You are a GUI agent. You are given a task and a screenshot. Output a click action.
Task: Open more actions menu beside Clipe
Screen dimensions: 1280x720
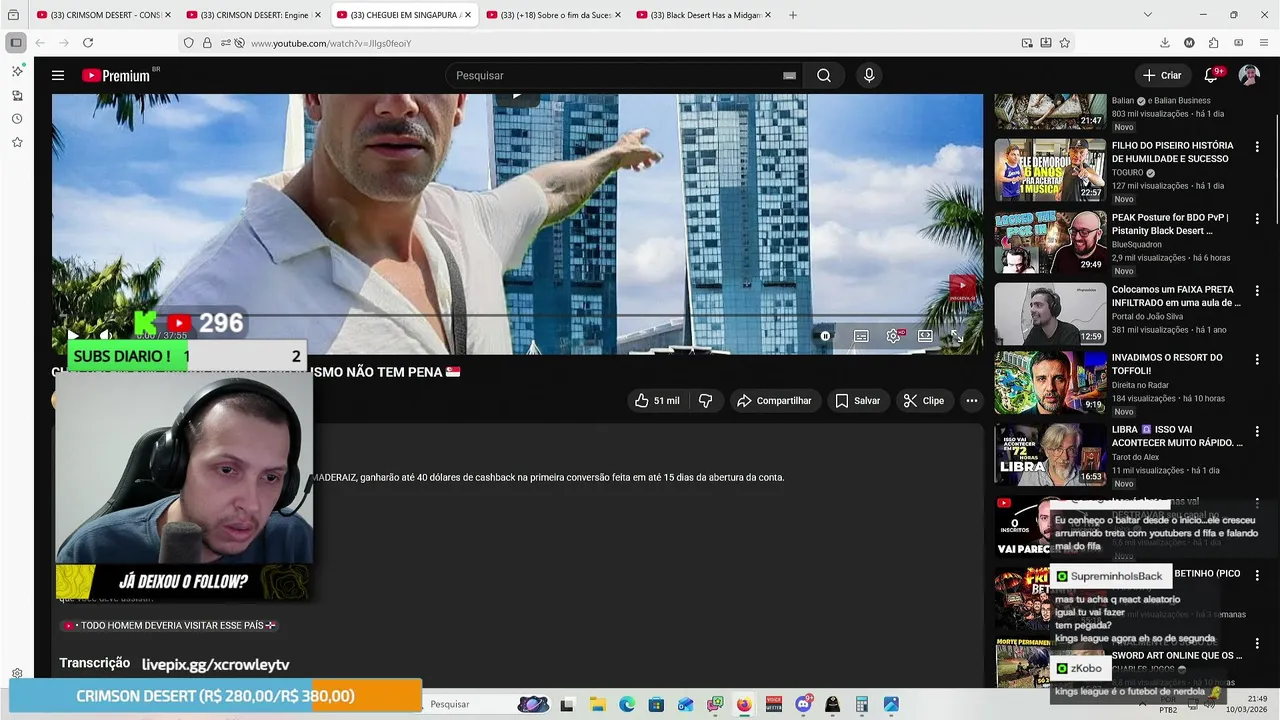971,400
